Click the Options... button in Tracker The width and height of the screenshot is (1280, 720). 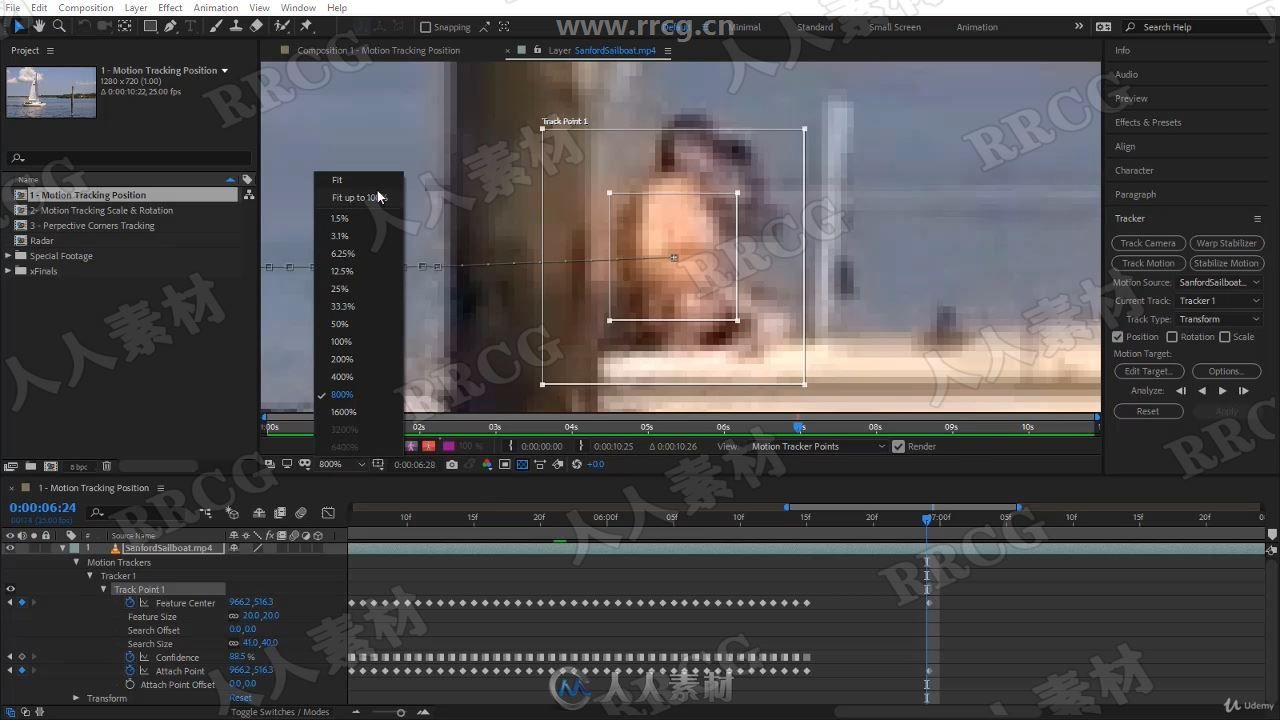click(1226, 371)
